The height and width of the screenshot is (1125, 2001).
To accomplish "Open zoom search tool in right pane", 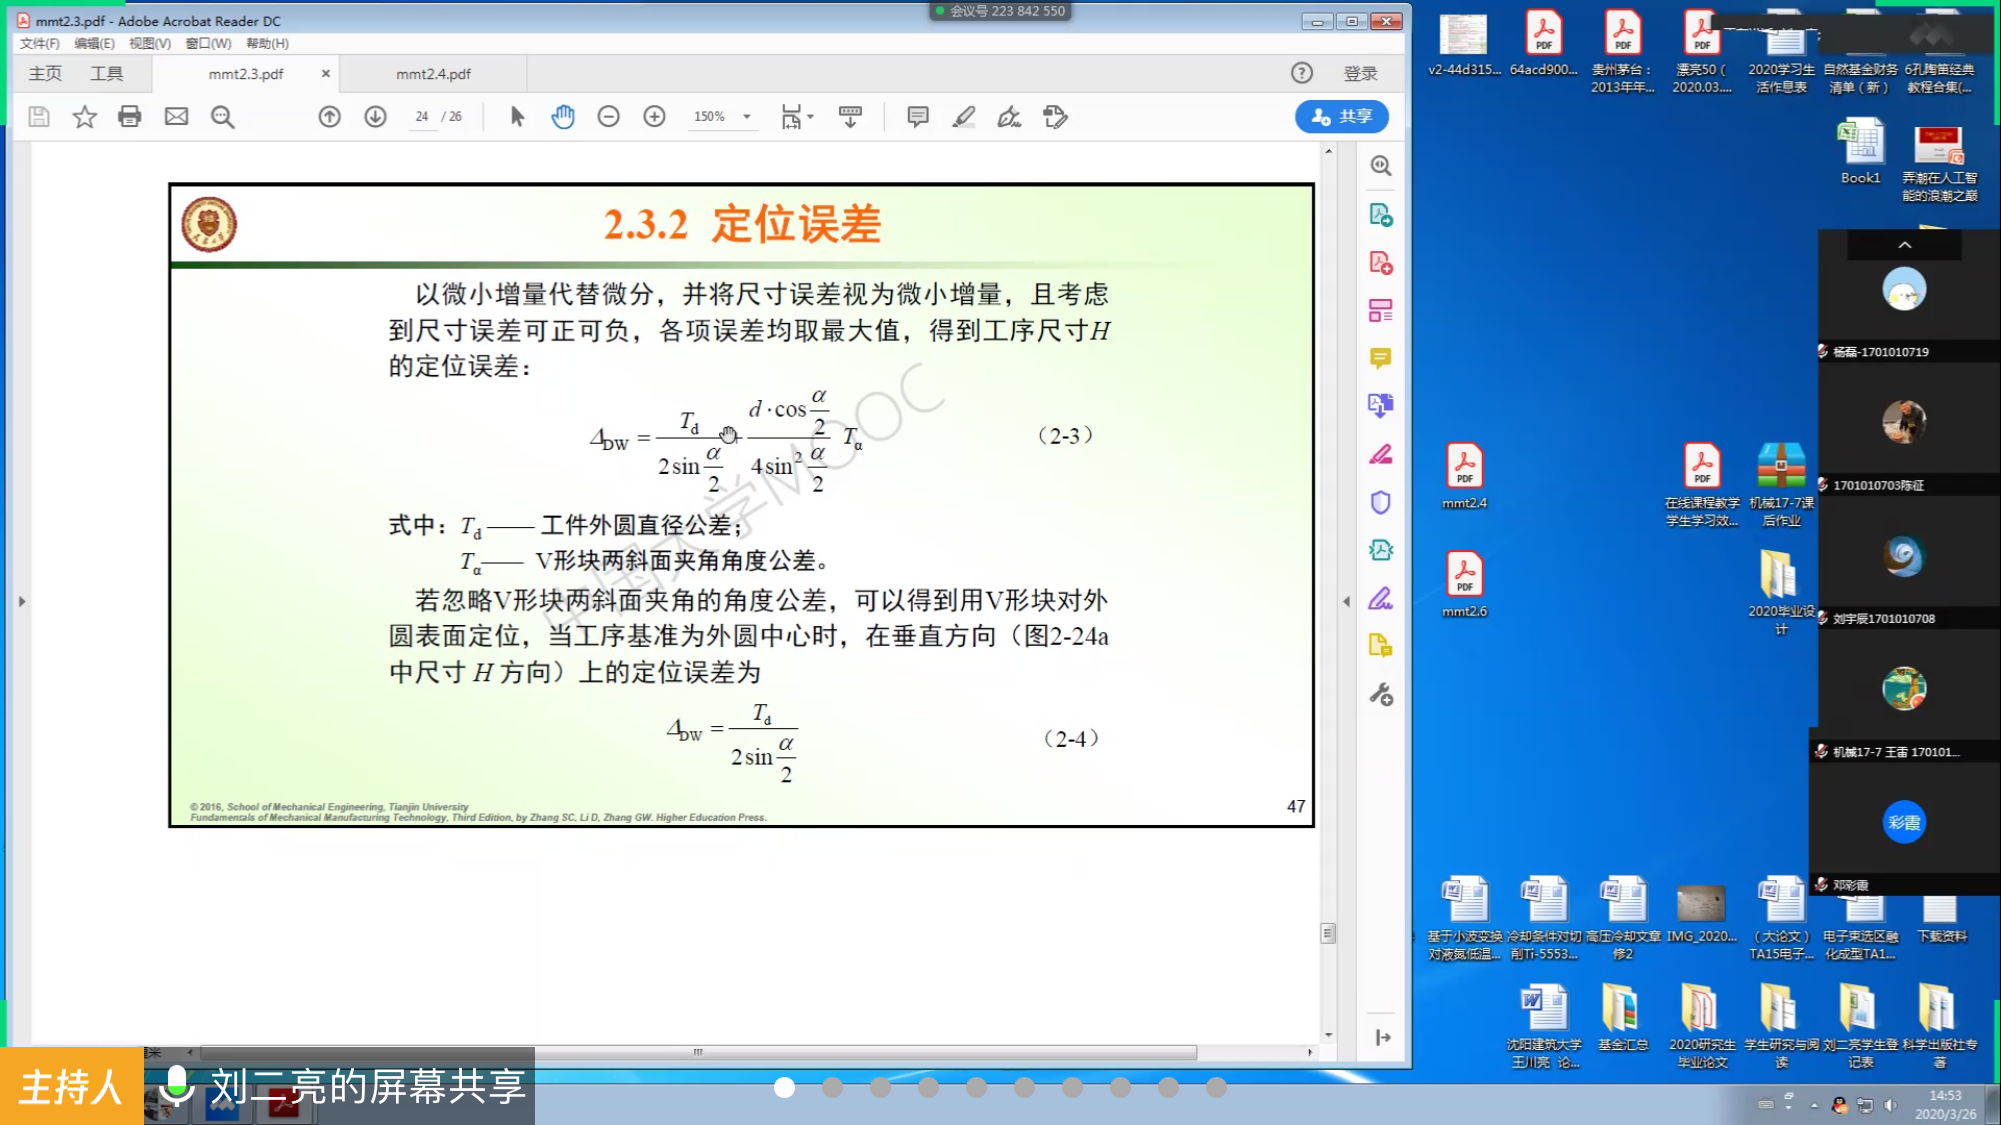I will pyautogui.click(x=1380, y=166).
